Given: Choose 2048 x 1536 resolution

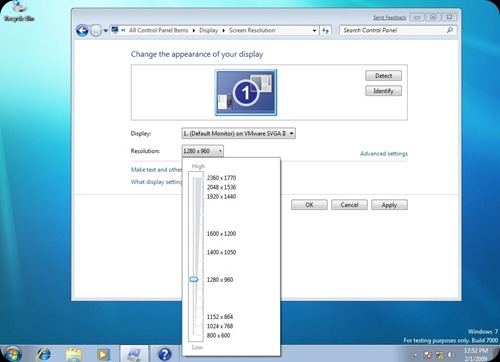Looking at the screenshot, I should [221, 187].
